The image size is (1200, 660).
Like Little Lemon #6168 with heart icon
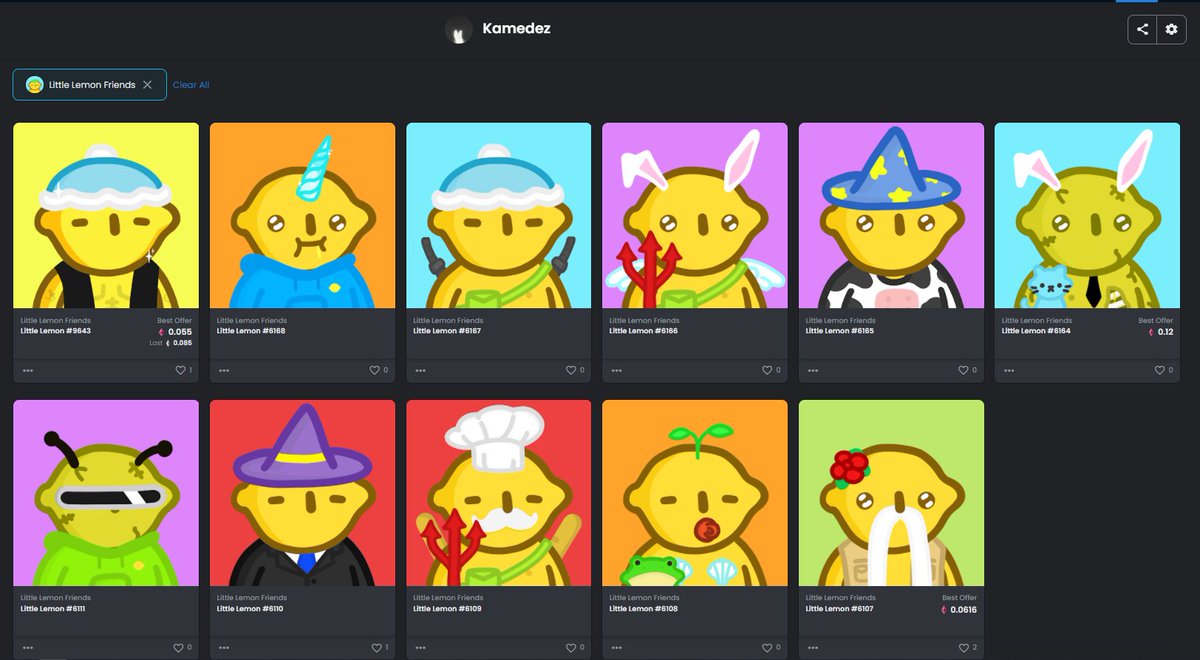[377, 370]
